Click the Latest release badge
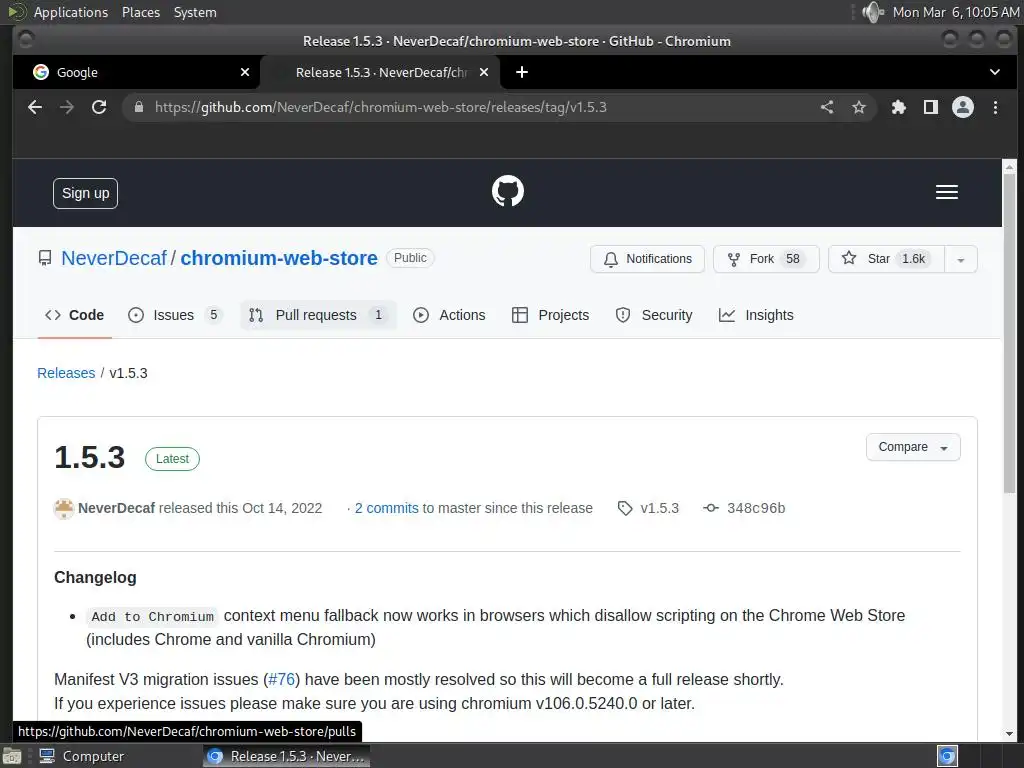The image size is (1024, 768). 172,458
